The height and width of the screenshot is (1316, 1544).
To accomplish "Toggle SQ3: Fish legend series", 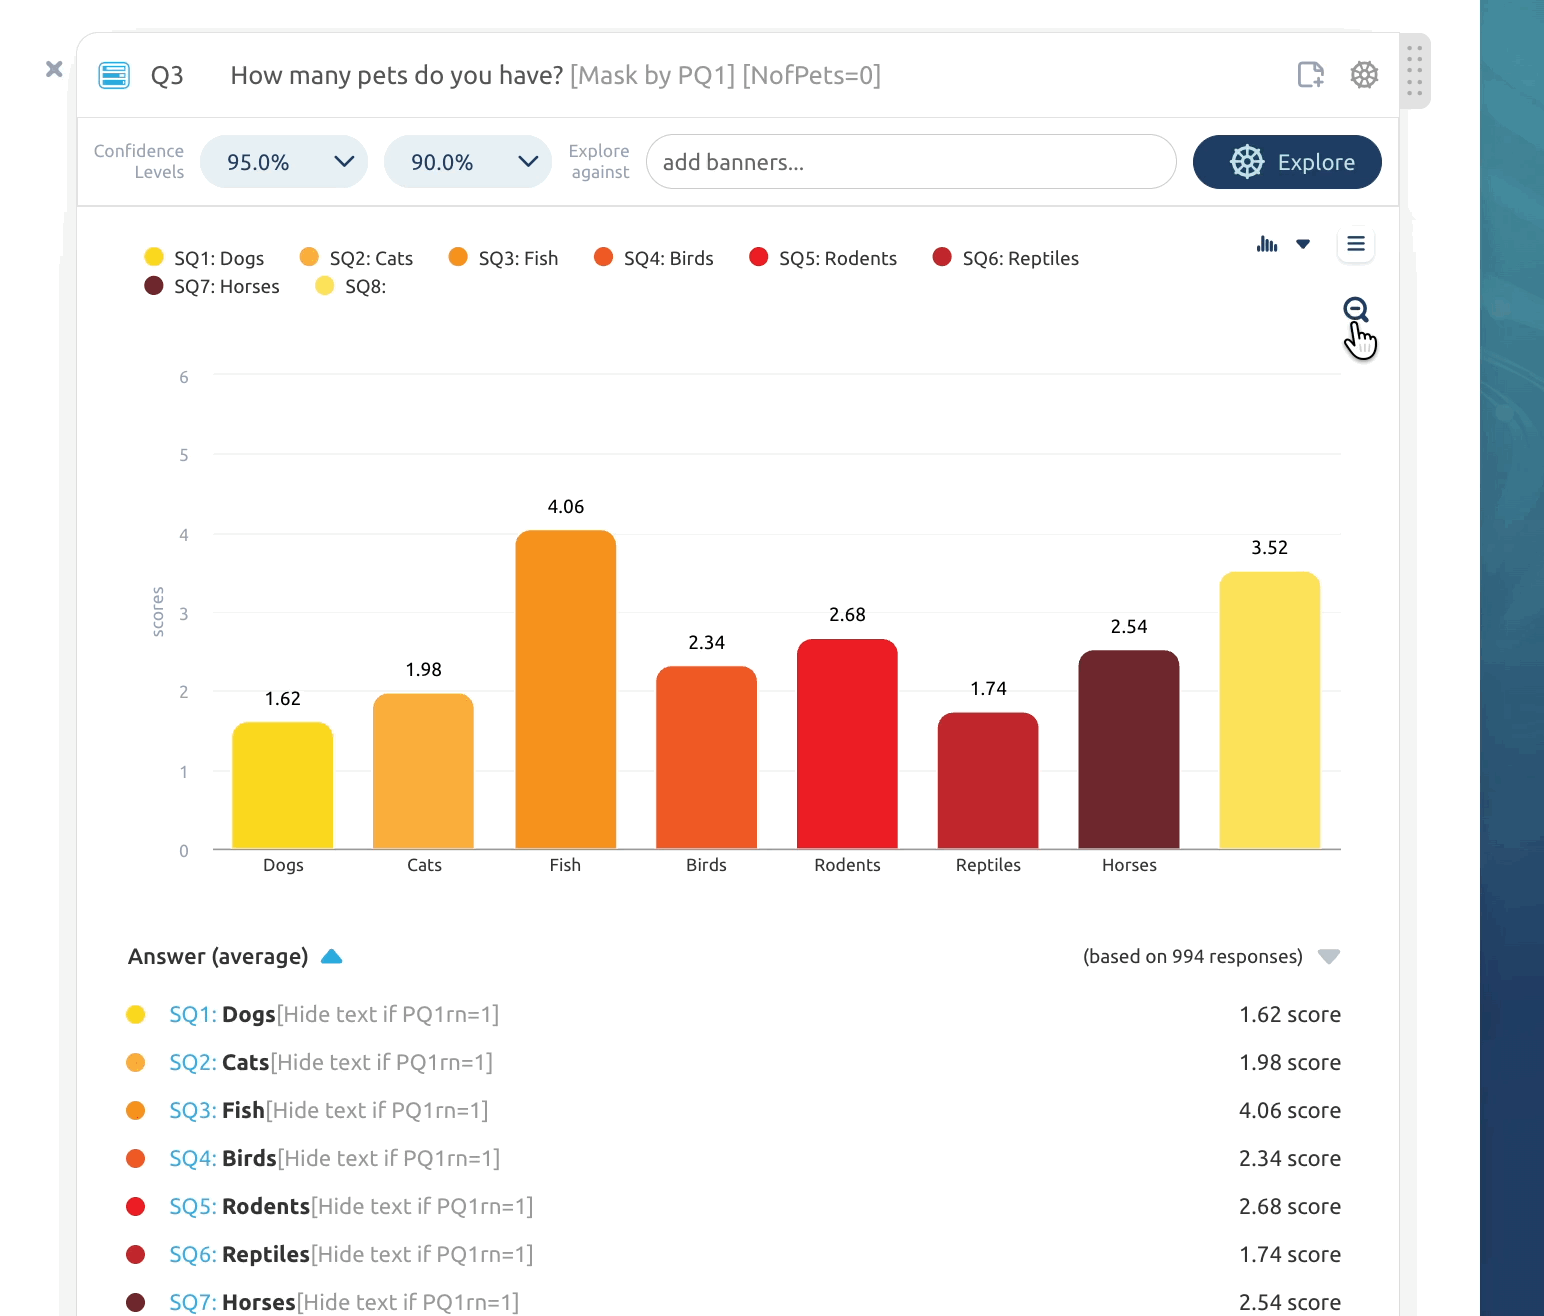I will pyautogui.click(x=504, y=258).
